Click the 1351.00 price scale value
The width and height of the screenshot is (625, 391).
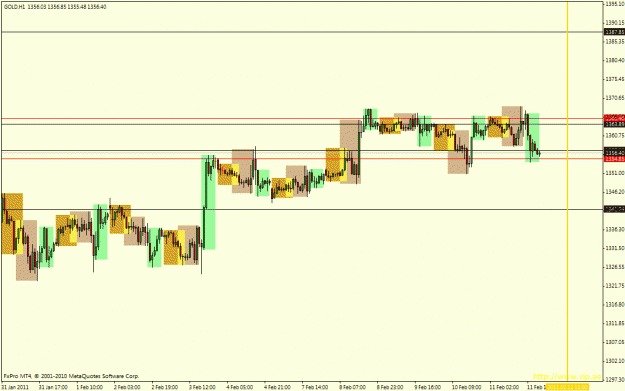(615, 173)
